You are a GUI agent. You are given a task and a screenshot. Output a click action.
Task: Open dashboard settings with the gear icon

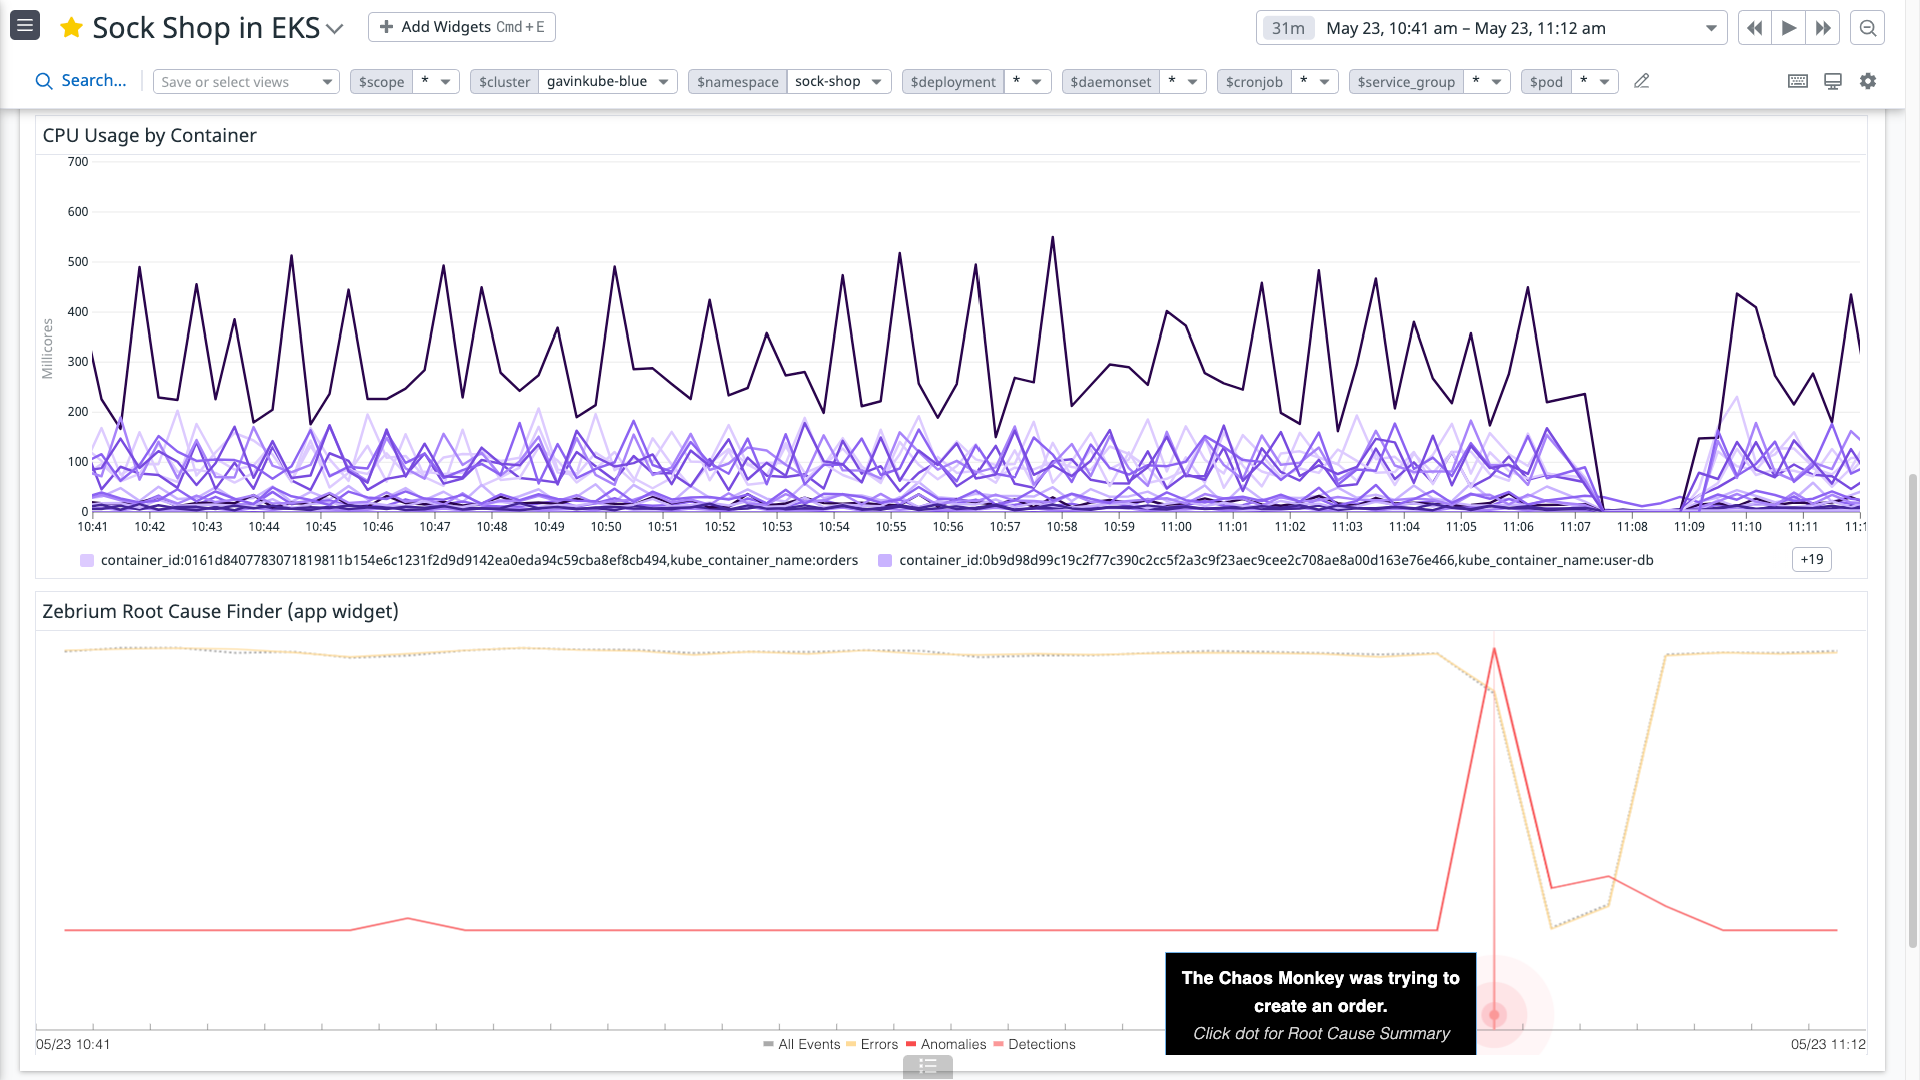[x=1868, y=81]
